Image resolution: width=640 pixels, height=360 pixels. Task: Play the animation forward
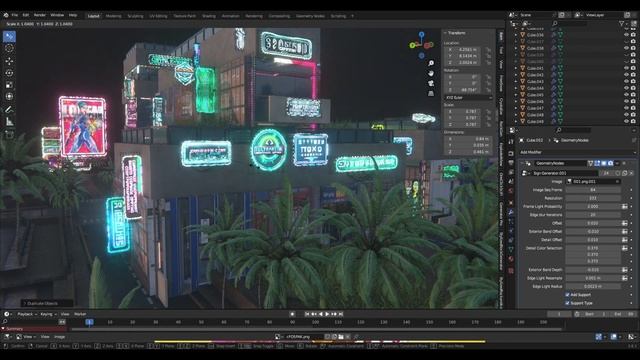pyautogui.click(x=327, y=314)
